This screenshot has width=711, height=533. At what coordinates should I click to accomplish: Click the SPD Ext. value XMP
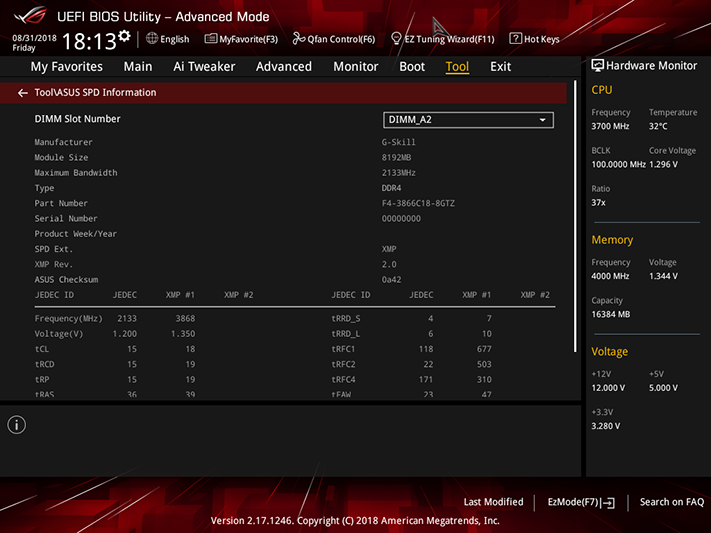(x=389, y=249)
